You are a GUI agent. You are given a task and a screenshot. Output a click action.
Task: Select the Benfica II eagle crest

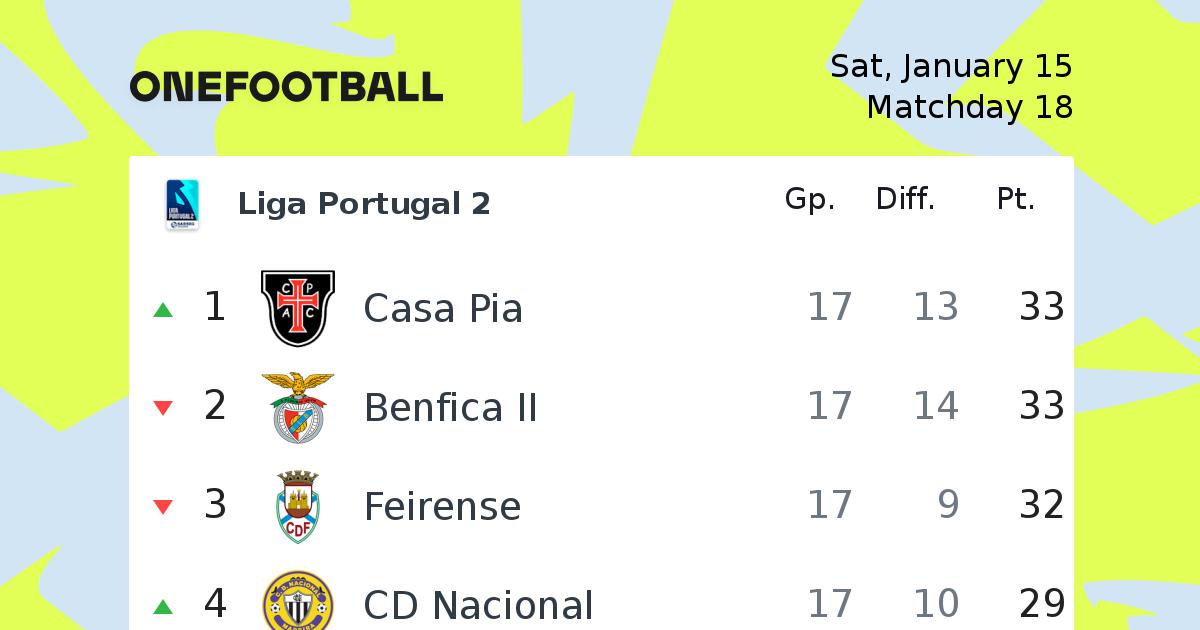click(298, 407)
